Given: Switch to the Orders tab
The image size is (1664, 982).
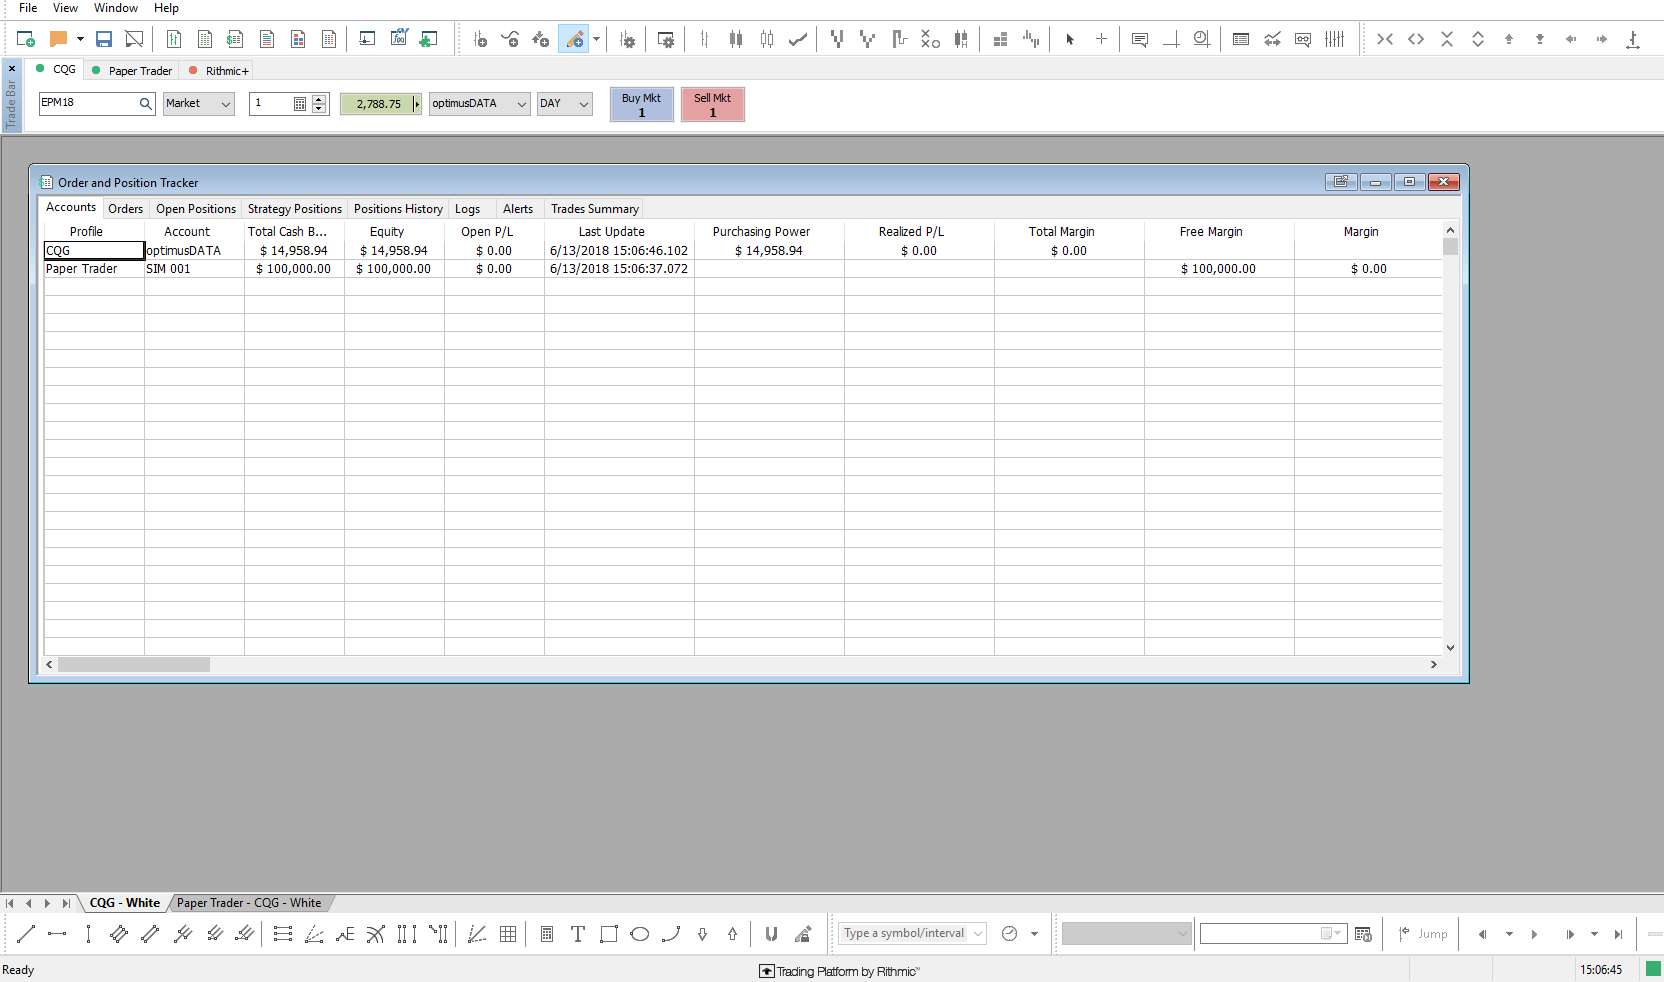Looking at the screenshot, I should point(125,209).
